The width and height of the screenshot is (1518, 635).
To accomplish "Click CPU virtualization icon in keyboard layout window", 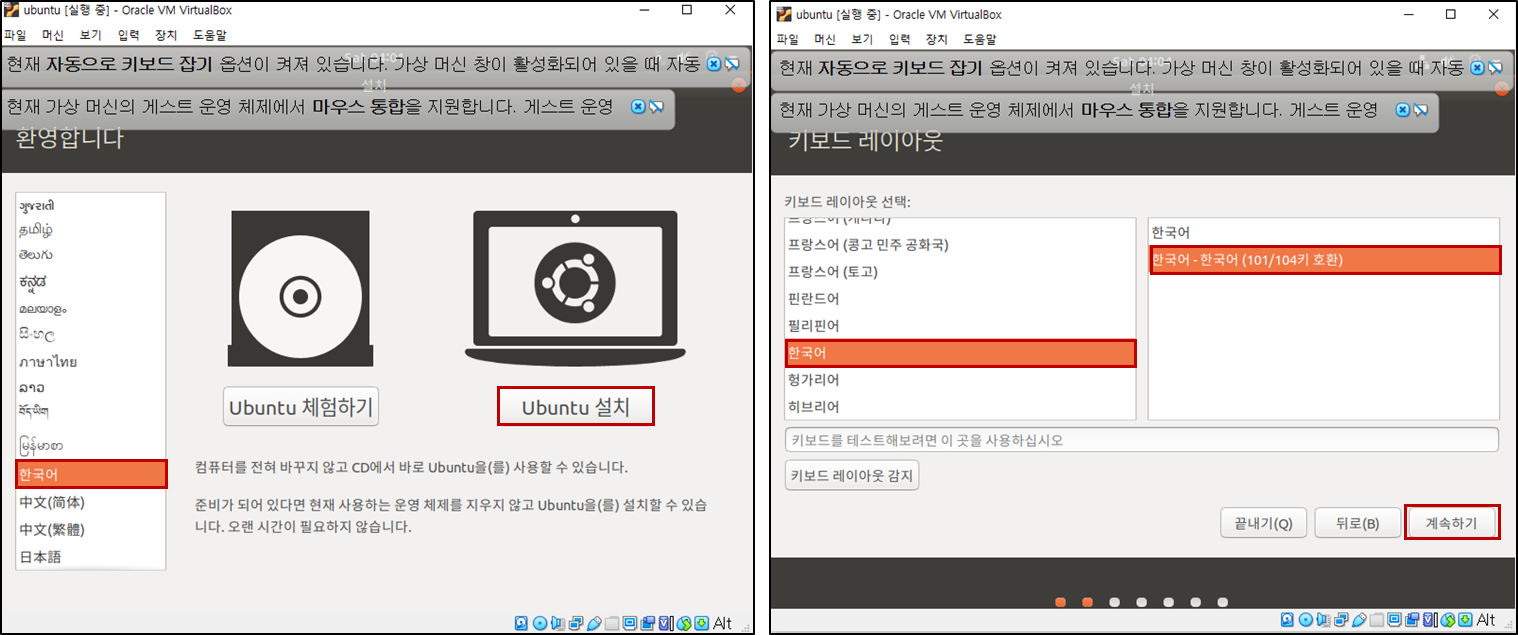I will pyautogui.click(x=1430, y=622).
